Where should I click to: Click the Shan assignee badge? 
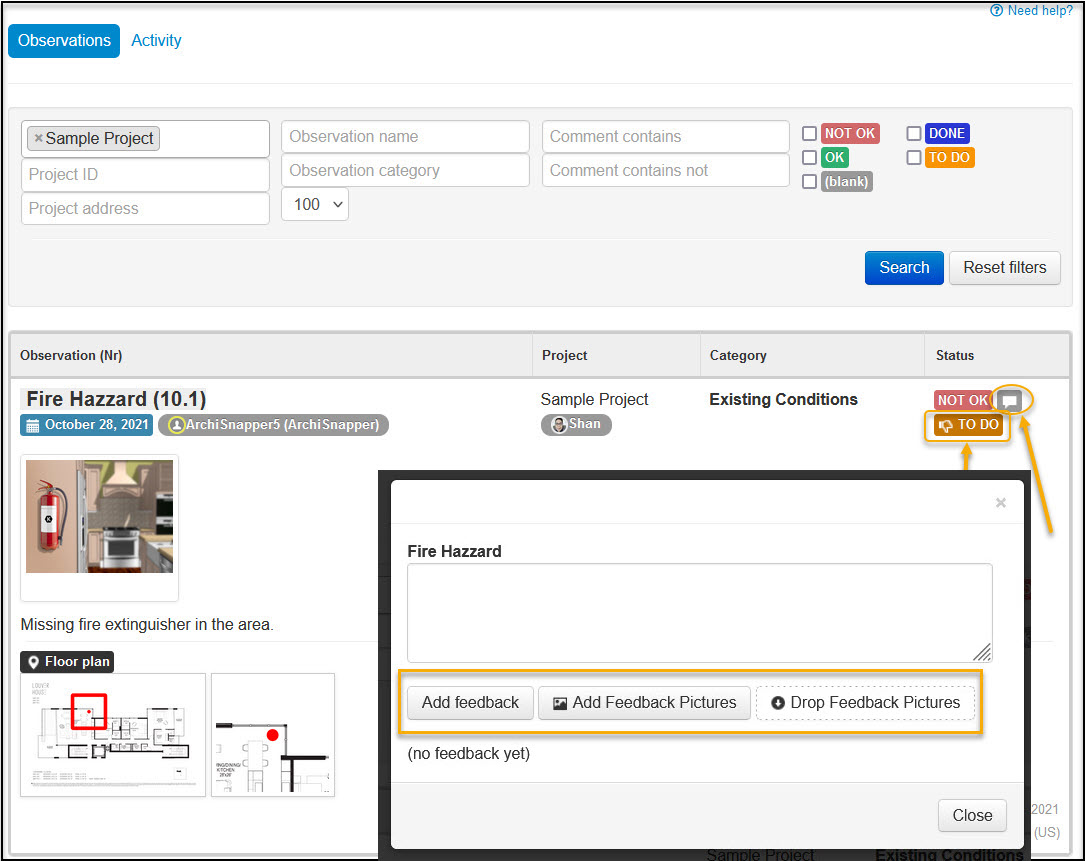point(576,424)
